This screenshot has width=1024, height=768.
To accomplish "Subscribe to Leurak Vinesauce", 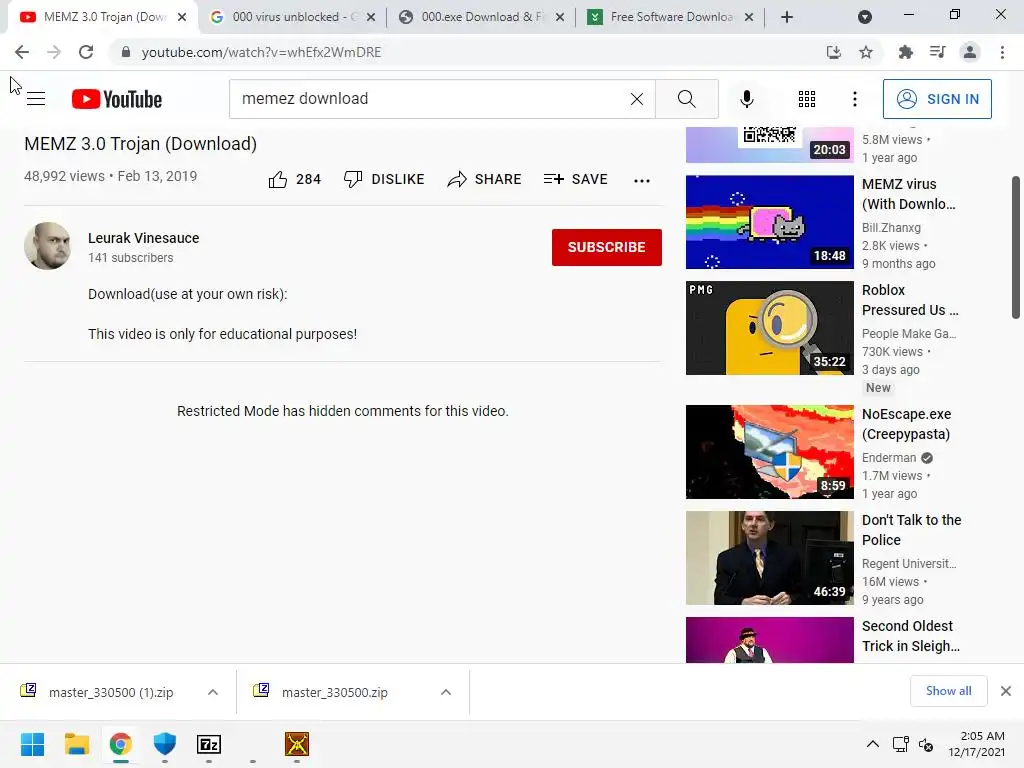I will click(607, 247).
